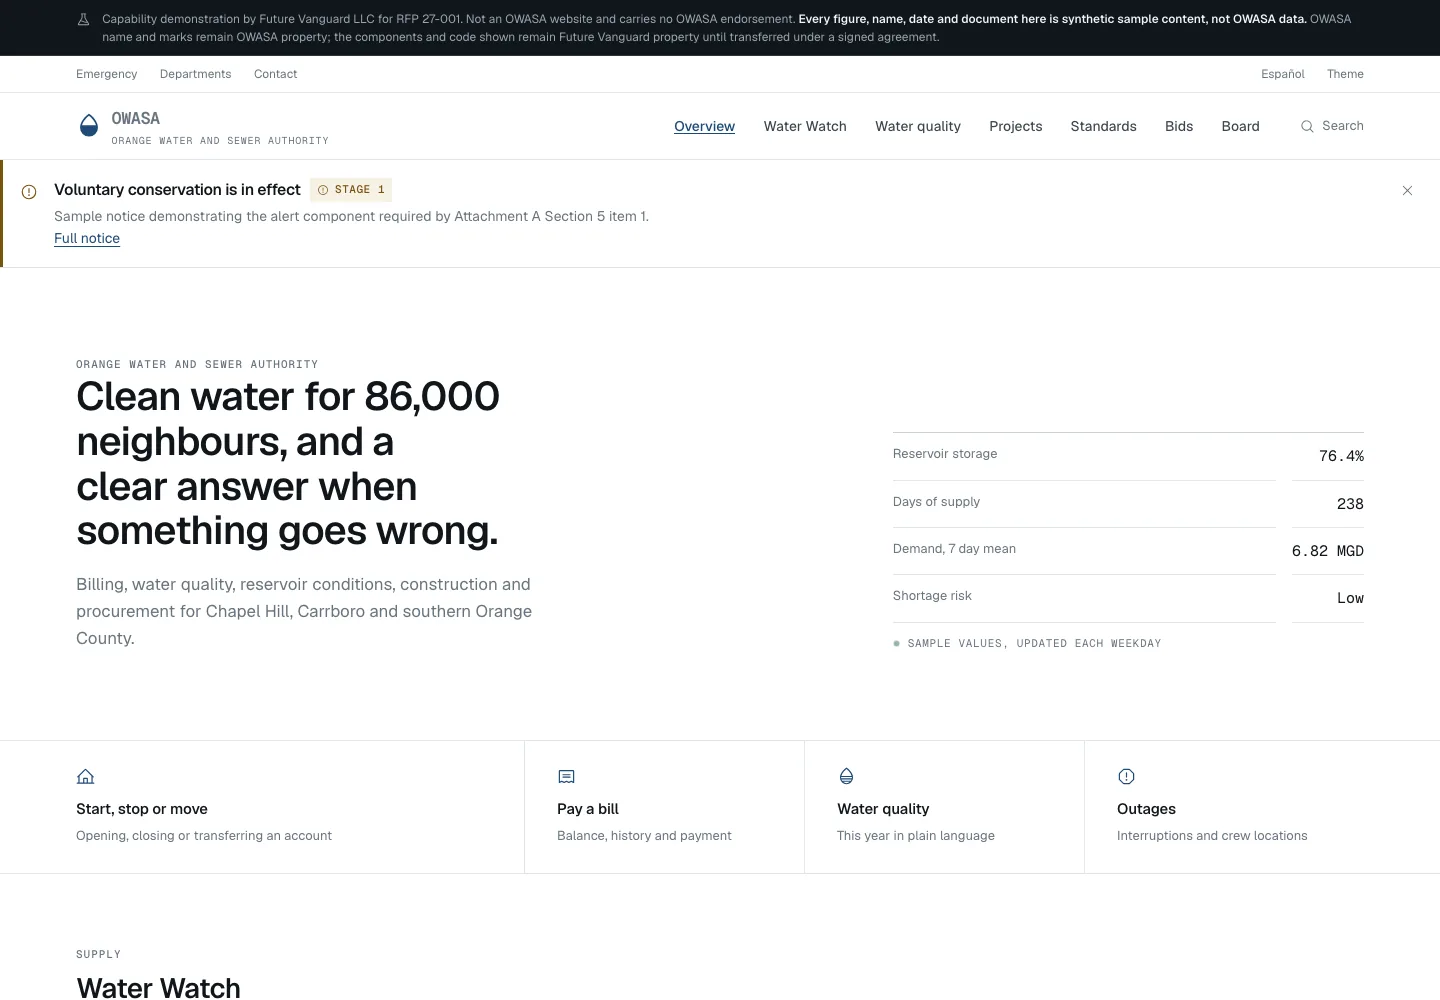This screenshot has height=1000, width=1440.
Task: Open the Full notice link
Action: click(87, 238)
